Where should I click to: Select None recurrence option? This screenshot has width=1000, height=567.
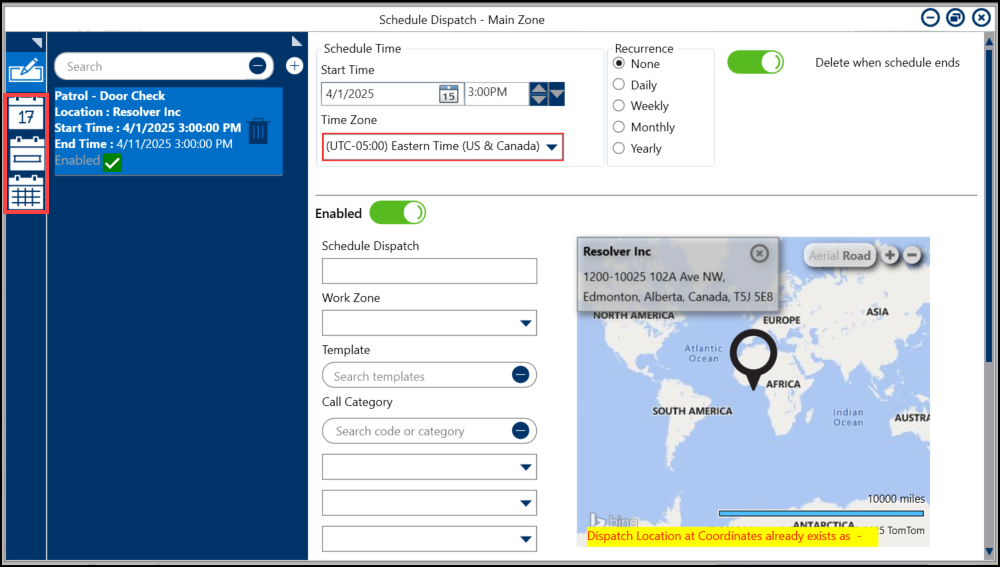click(619, 64)
